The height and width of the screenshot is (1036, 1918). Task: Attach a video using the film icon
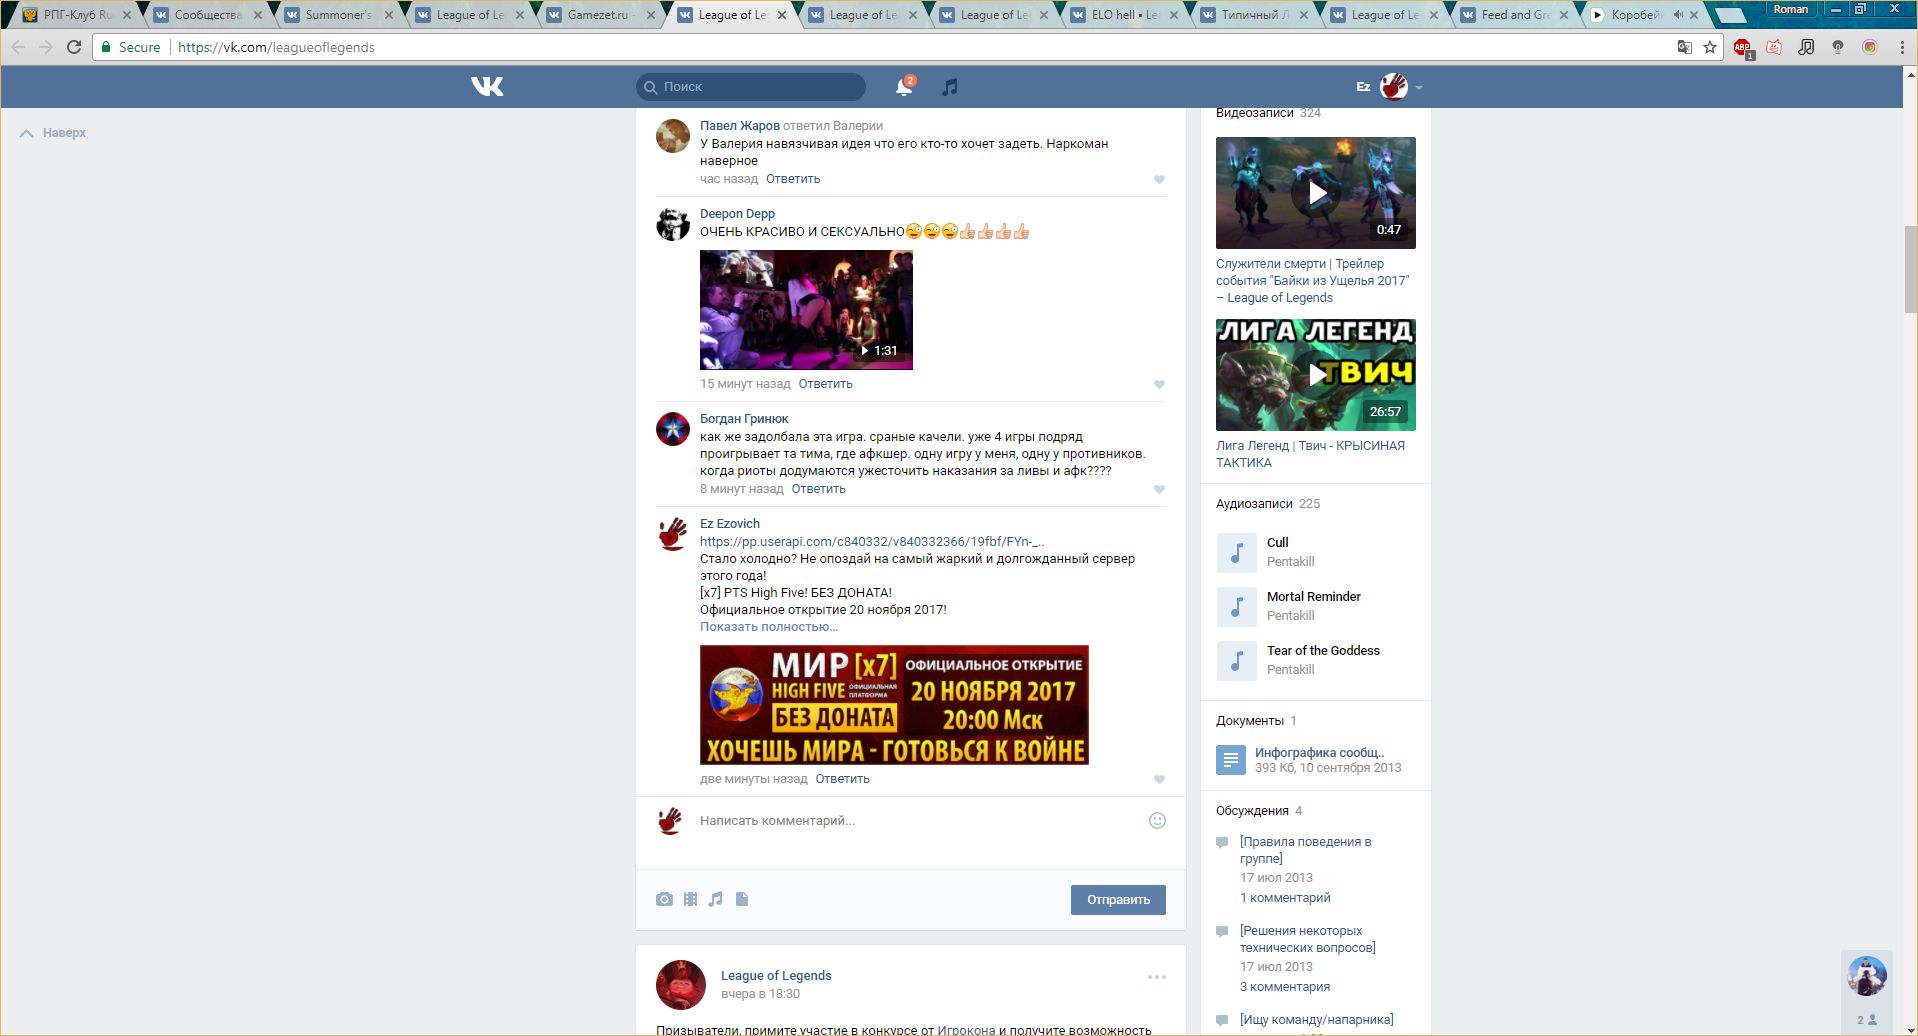pos(690,899)
